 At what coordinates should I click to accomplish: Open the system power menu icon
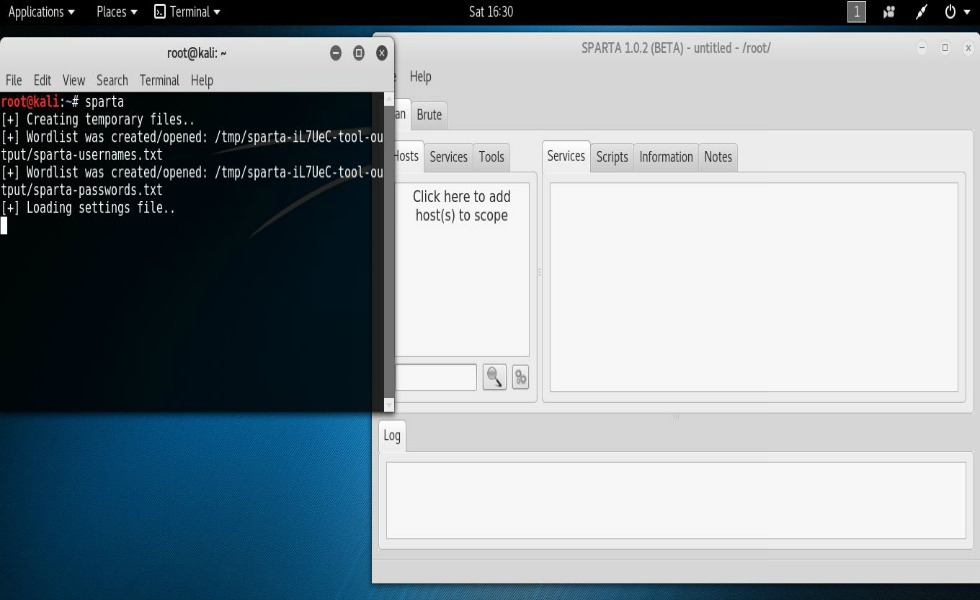pyautogui.click(x=950, y=12)
